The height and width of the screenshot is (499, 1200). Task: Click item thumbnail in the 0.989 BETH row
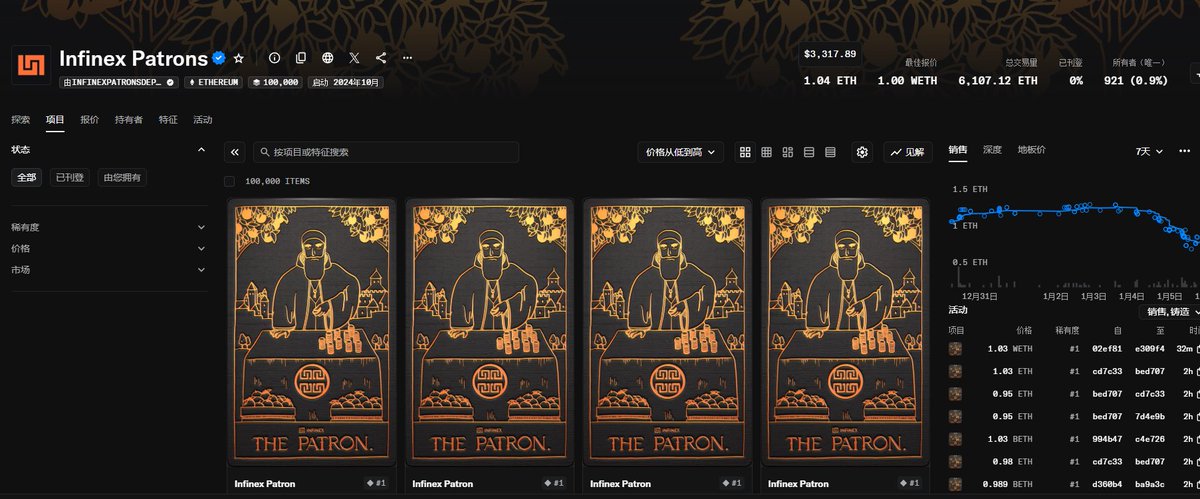[x=955, y=486]
